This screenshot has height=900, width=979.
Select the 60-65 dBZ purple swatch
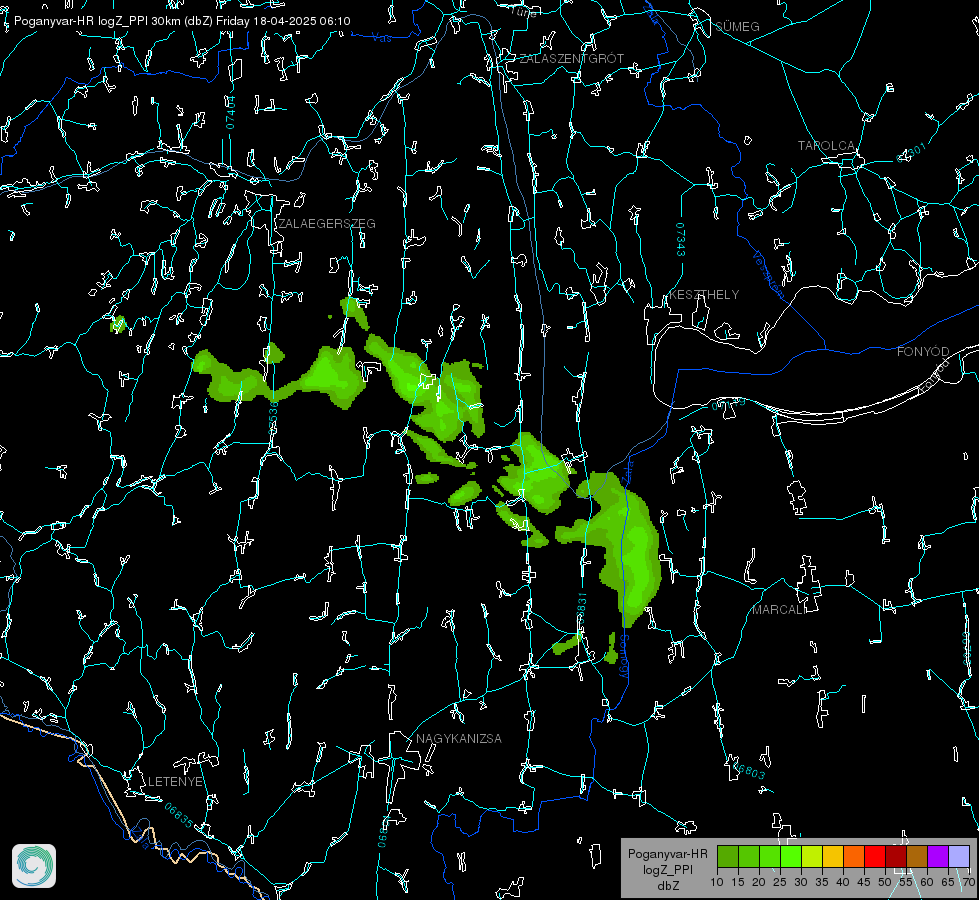click(938, 856)
